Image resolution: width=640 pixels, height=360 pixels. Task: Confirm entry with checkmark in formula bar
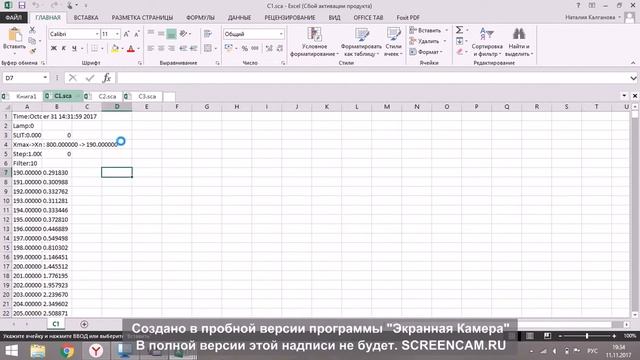click(x=90, y=78)
